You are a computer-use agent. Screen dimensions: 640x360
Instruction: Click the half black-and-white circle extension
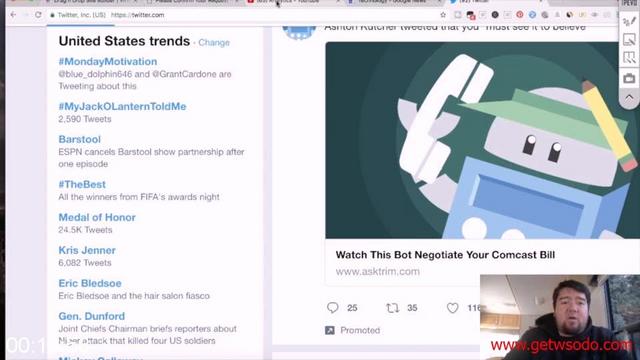569,15
